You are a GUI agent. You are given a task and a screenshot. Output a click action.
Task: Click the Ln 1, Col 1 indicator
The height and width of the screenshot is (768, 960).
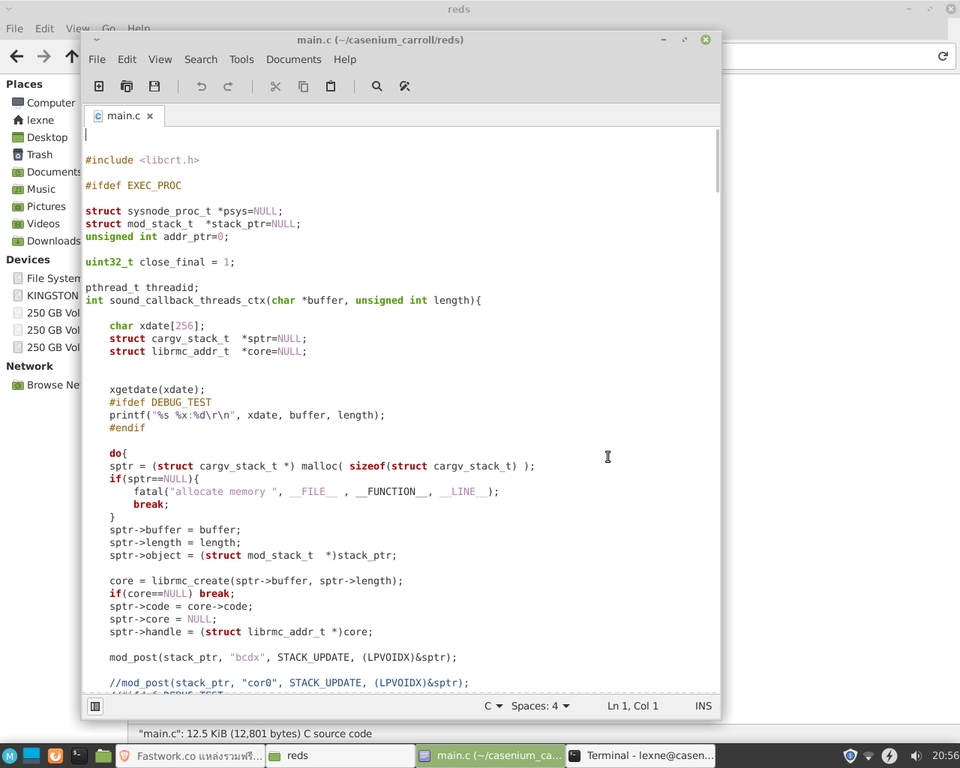632,706
